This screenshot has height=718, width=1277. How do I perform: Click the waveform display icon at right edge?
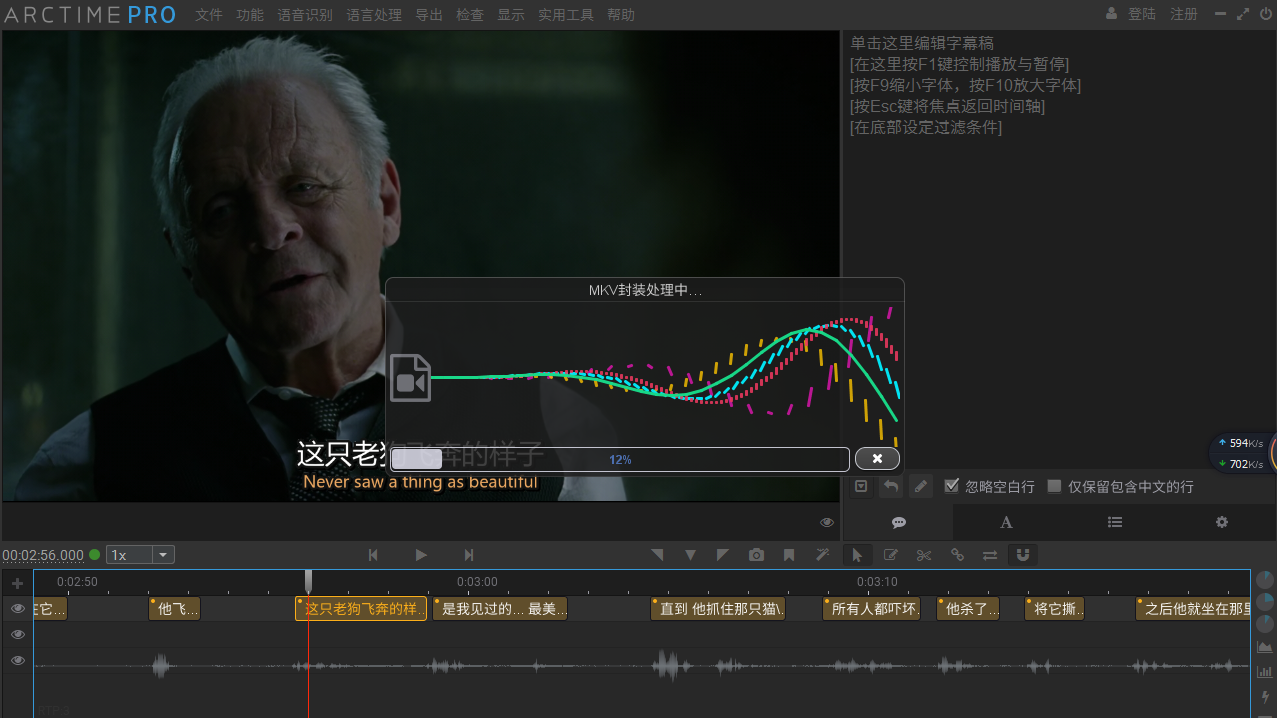click(x=1265, y=647)
